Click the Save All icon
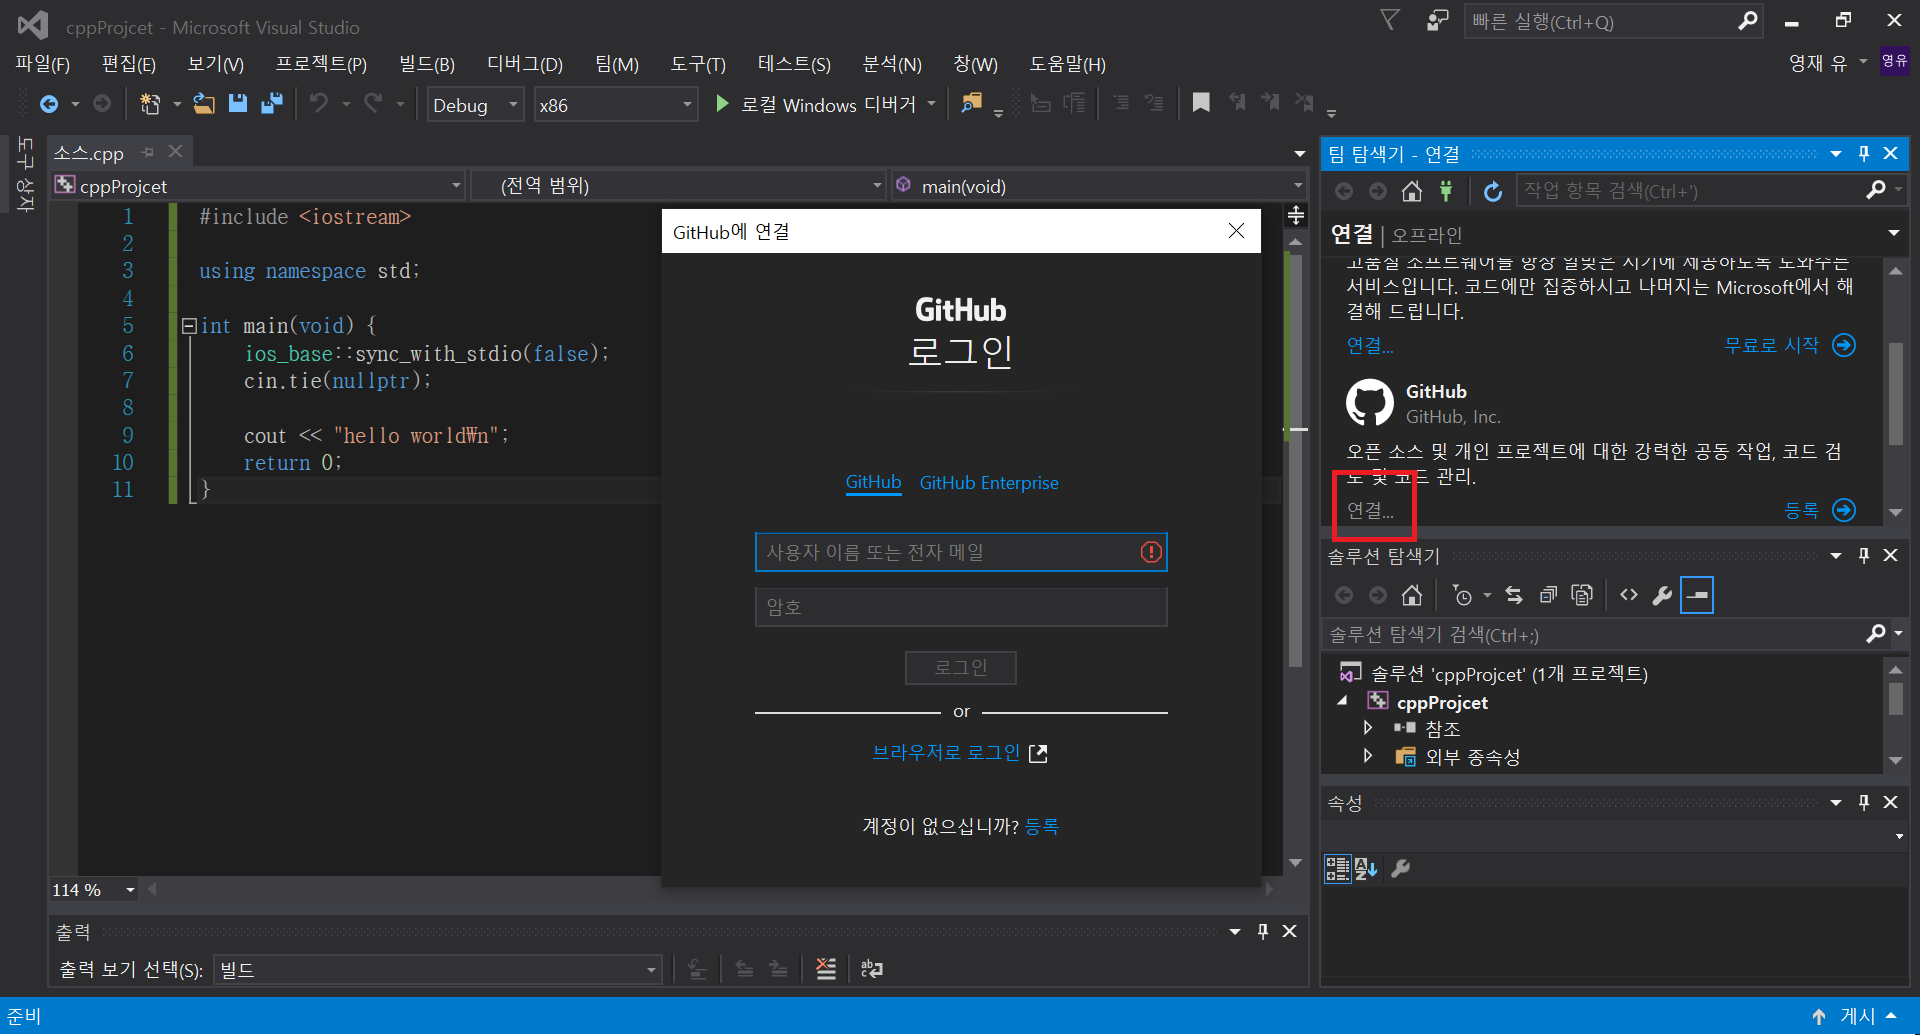The width and height of the screenshot is (1924, 1035). click(x=272, y=104)
